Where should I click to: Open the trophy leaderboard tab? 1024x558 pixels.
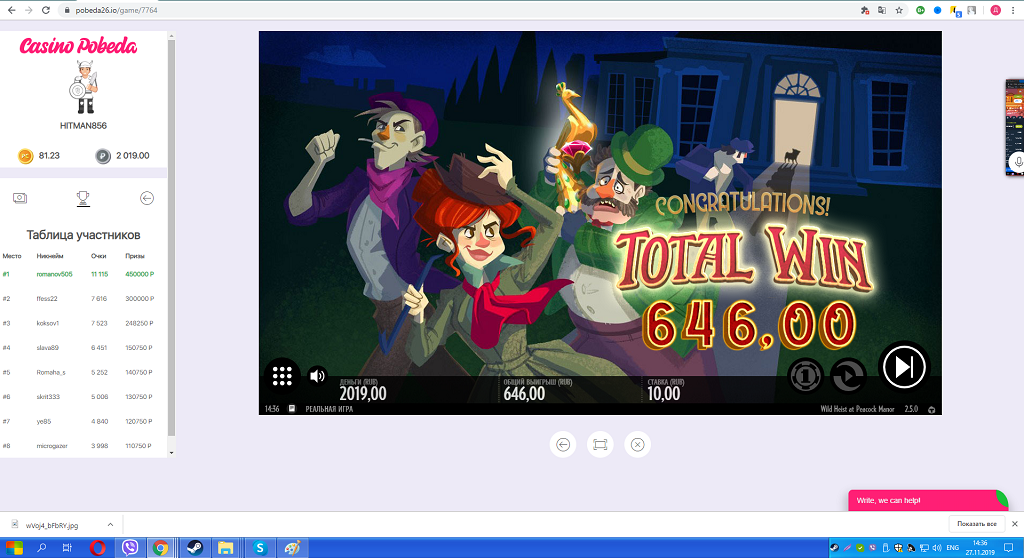click(x=83, y=198)
